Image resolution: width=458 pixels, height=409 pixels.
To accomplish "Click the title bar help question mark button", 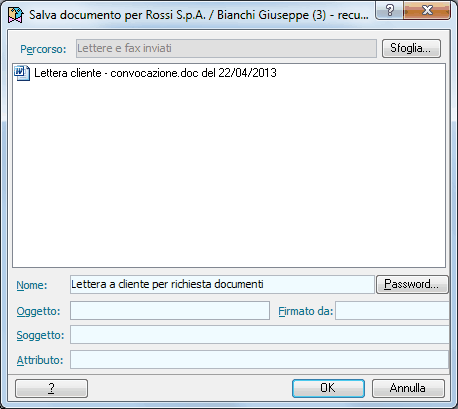I will (389, 11).
